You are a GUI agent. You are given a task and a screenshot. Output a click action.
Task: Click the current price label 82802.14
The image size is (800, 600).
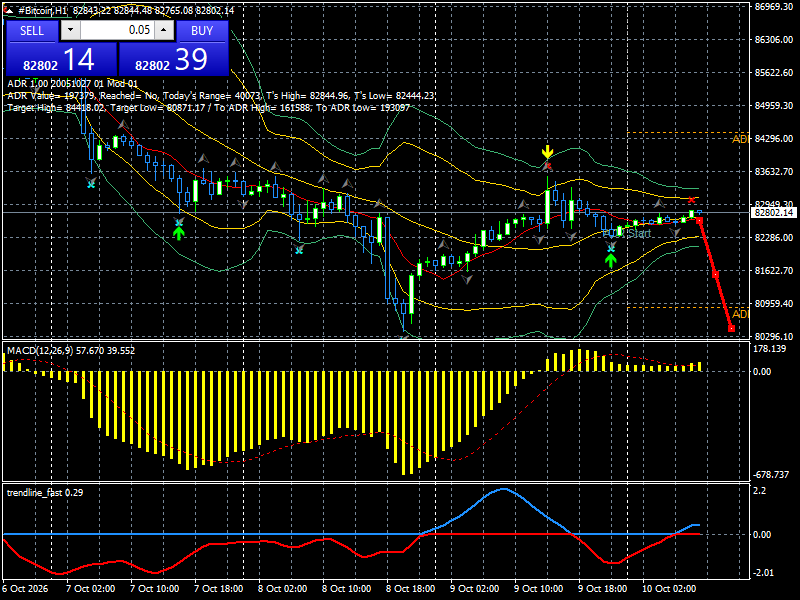[774, 213]
